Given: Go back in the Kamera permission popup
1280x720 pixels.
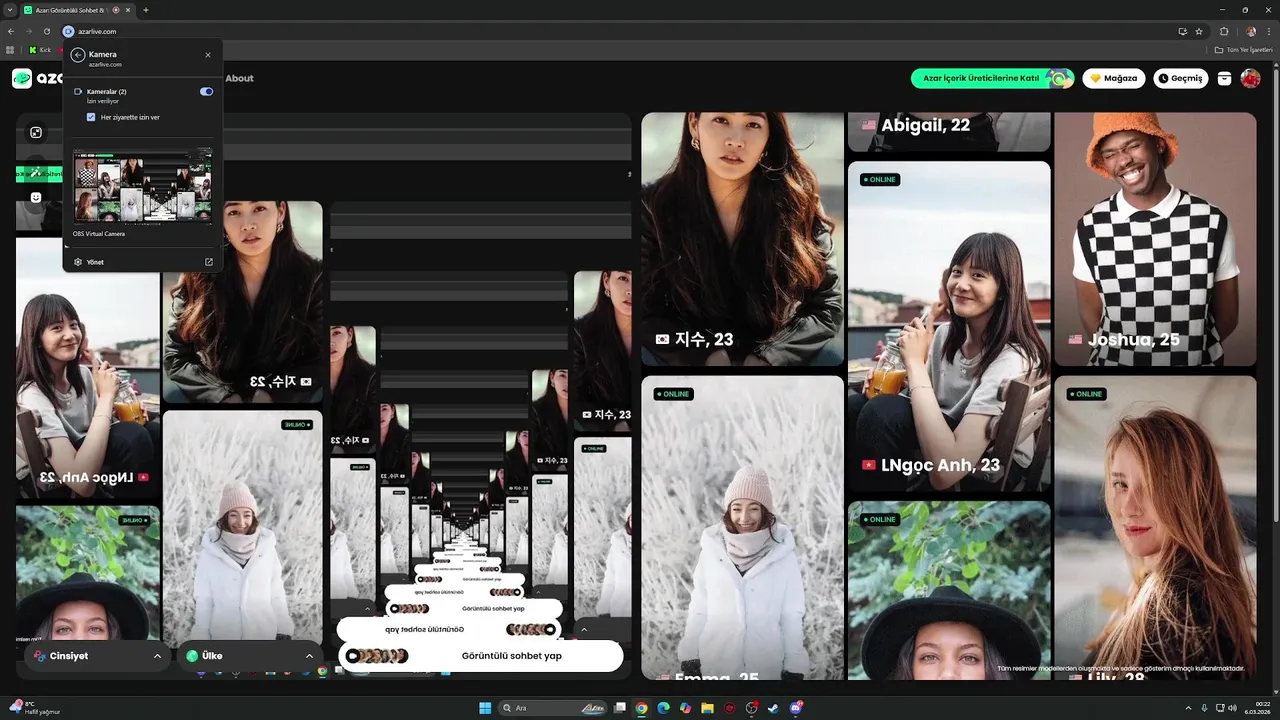Looking at the screenshot, I should tap(78, 55).
